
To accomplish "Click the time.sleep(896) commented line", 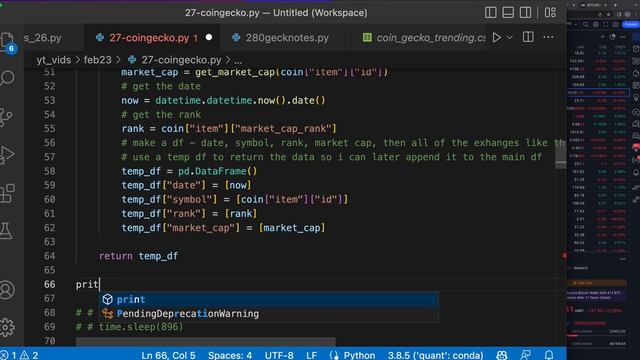I will pyautogui.click(x=130, y=327).
